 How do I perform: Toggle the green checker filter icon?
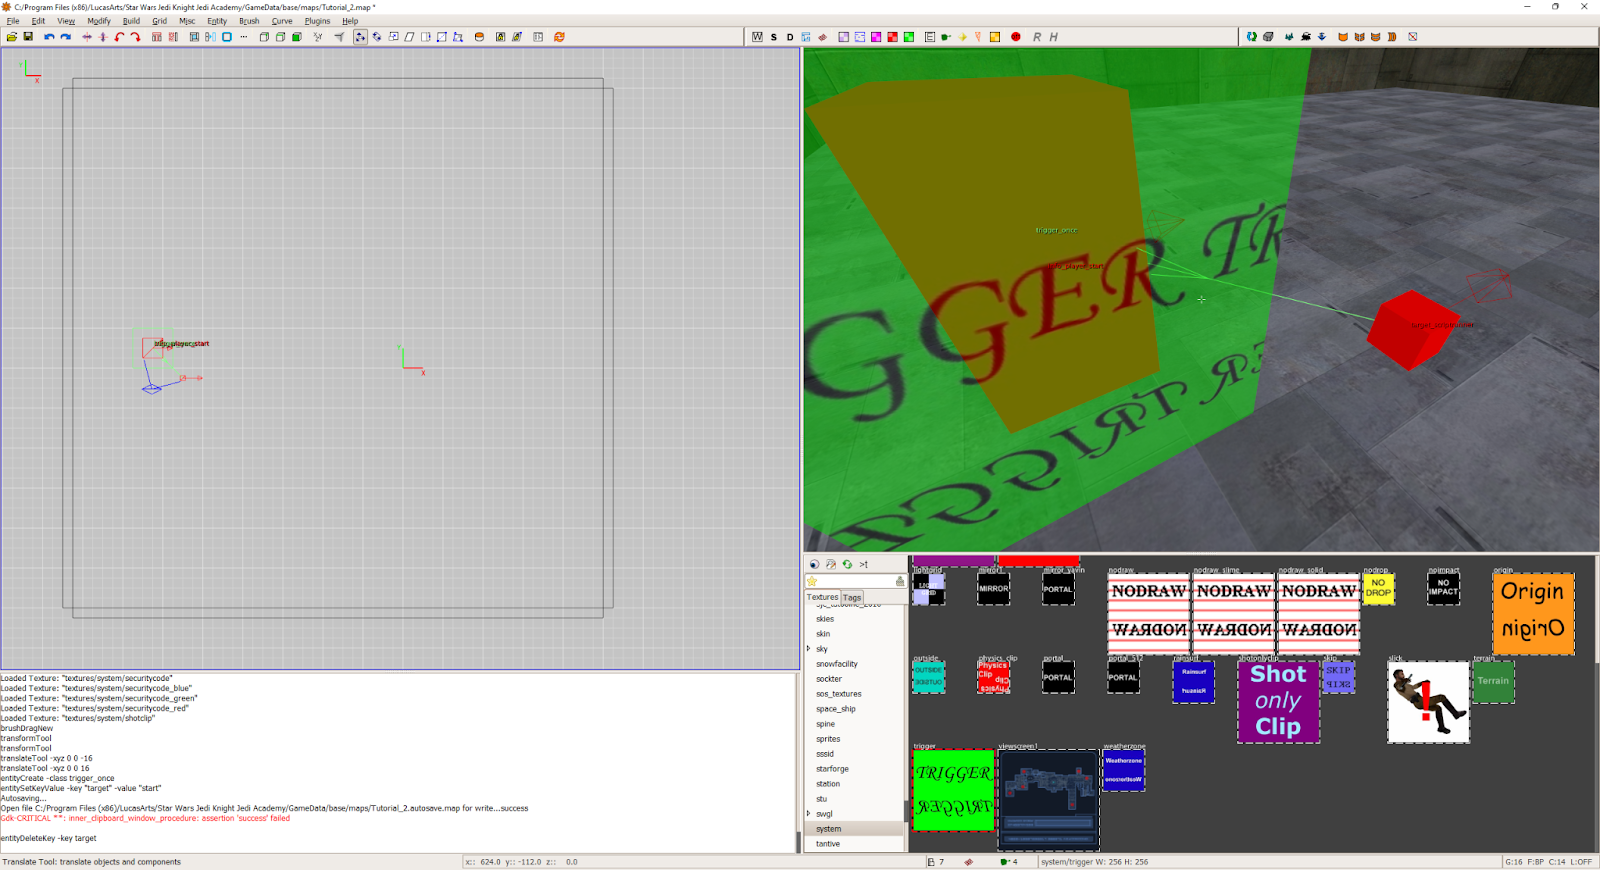point(909,37)
